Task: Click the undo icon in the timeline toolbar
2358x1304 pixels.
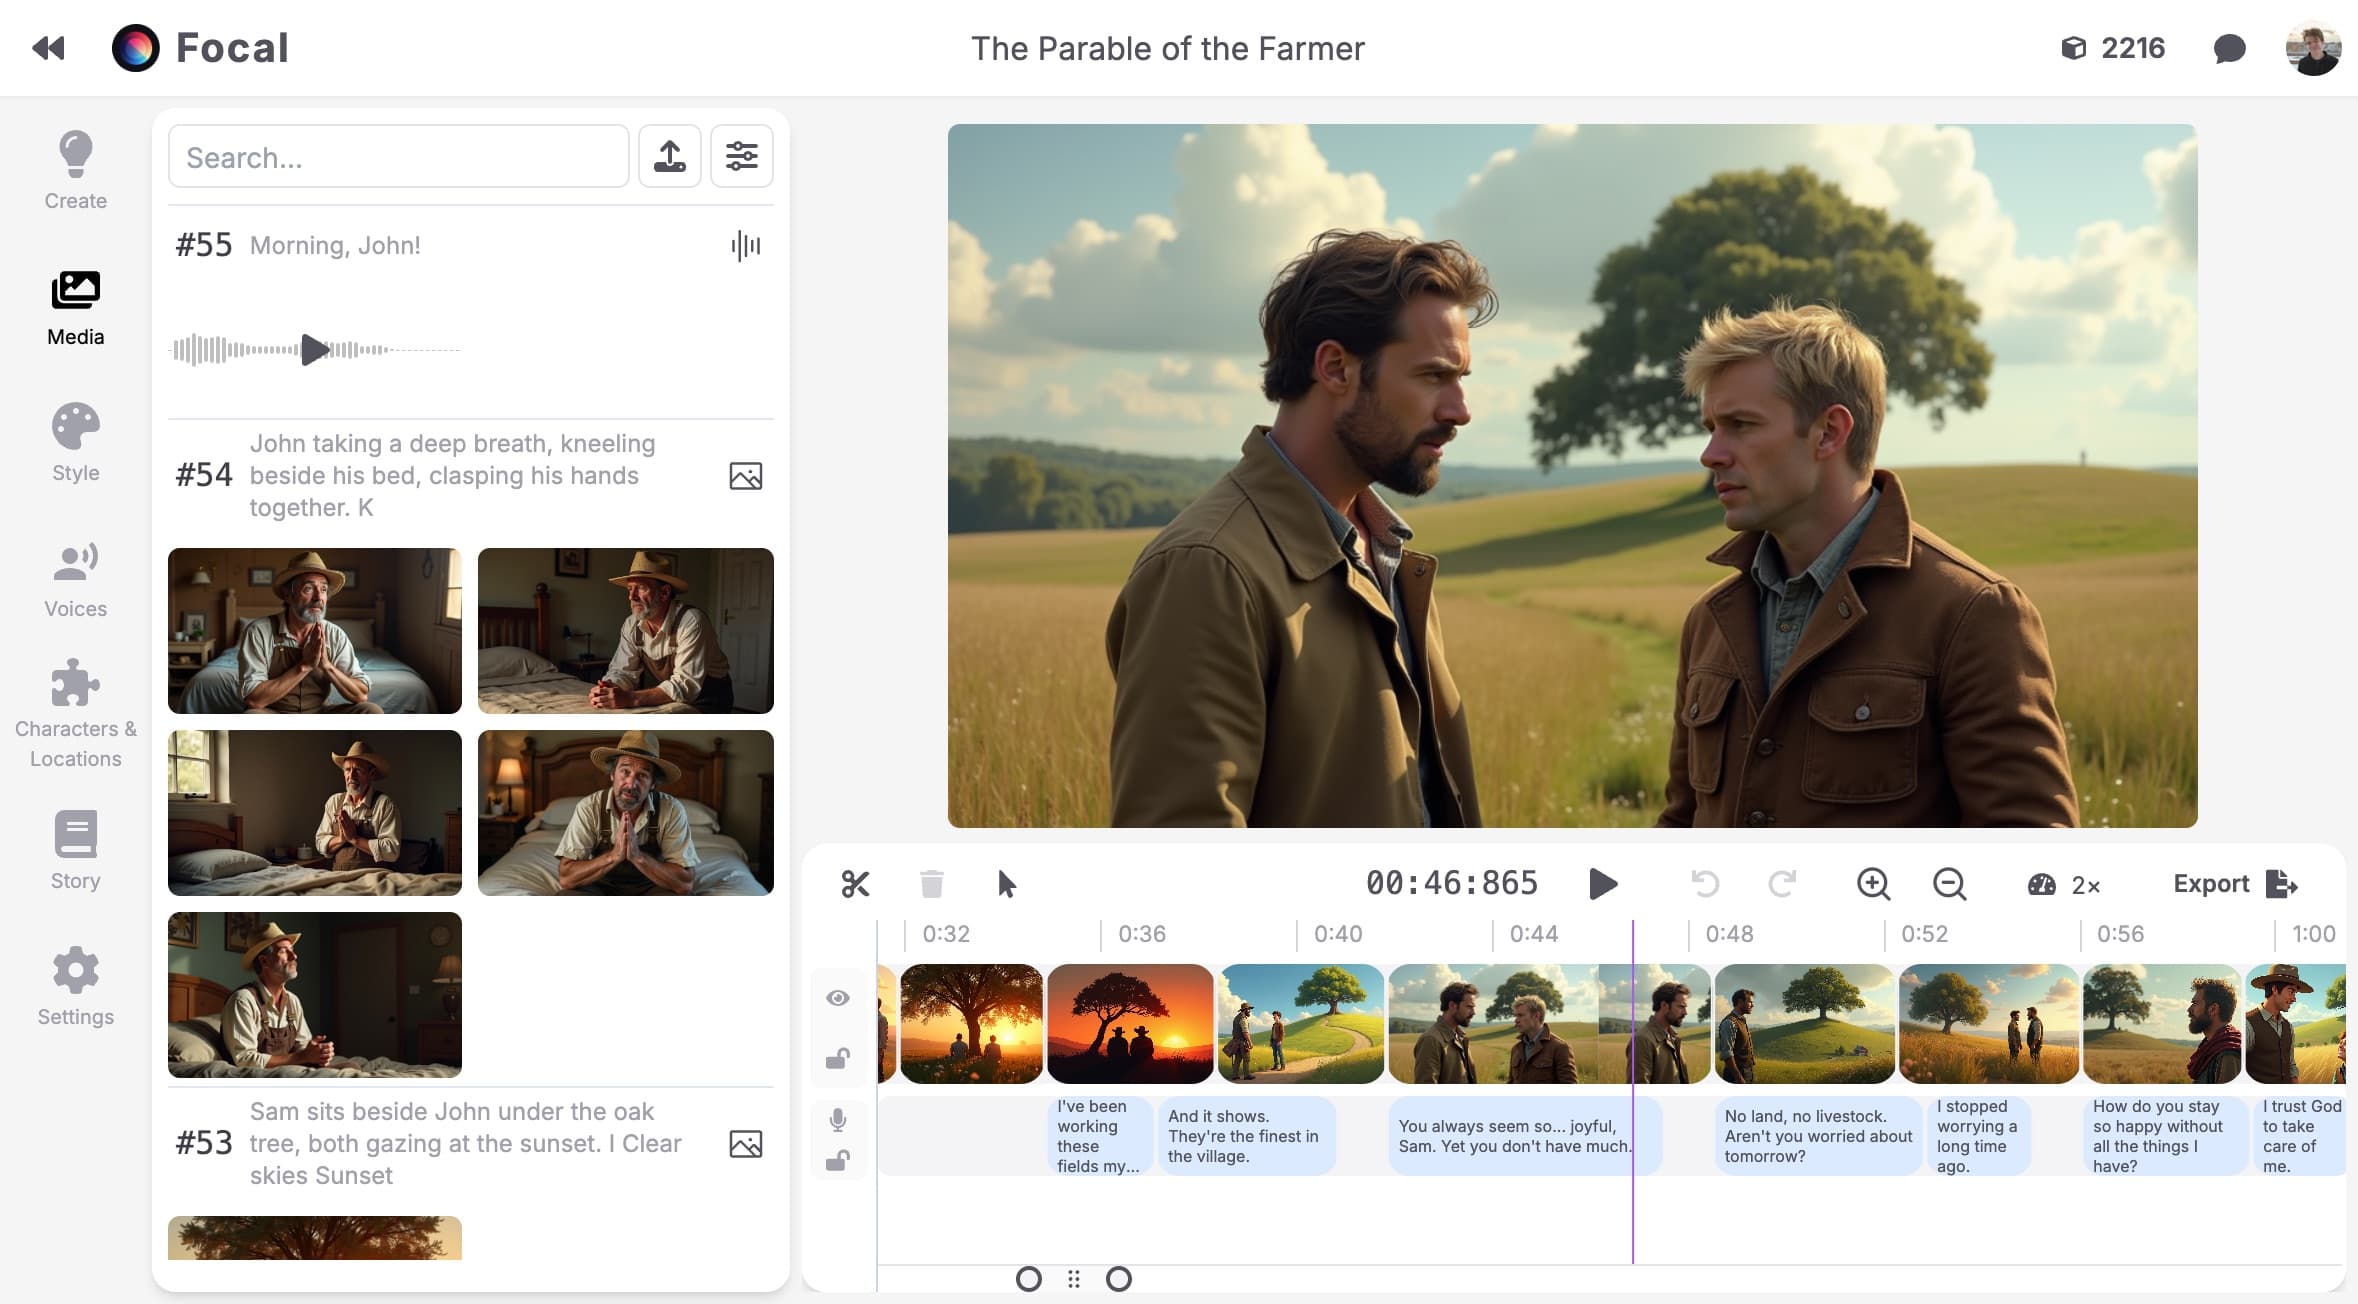Action: click(1704, 884)
